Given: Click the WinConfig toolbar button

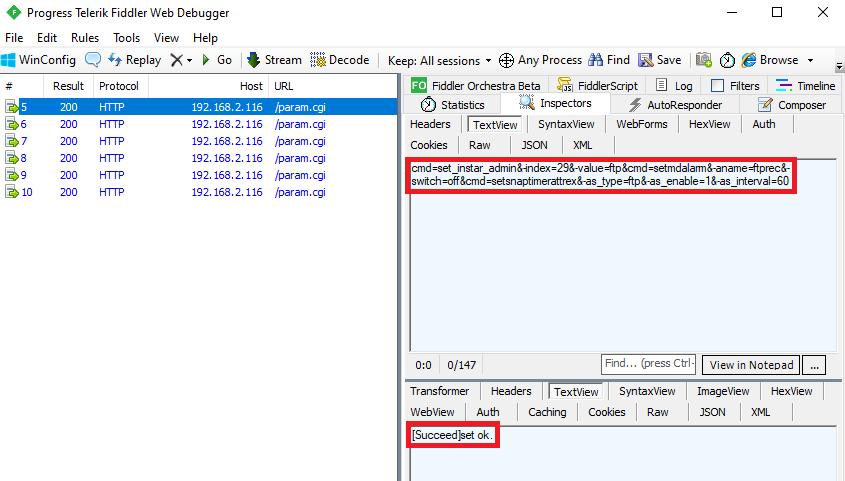Looking at the screenshot, I should tap(39, 60).
